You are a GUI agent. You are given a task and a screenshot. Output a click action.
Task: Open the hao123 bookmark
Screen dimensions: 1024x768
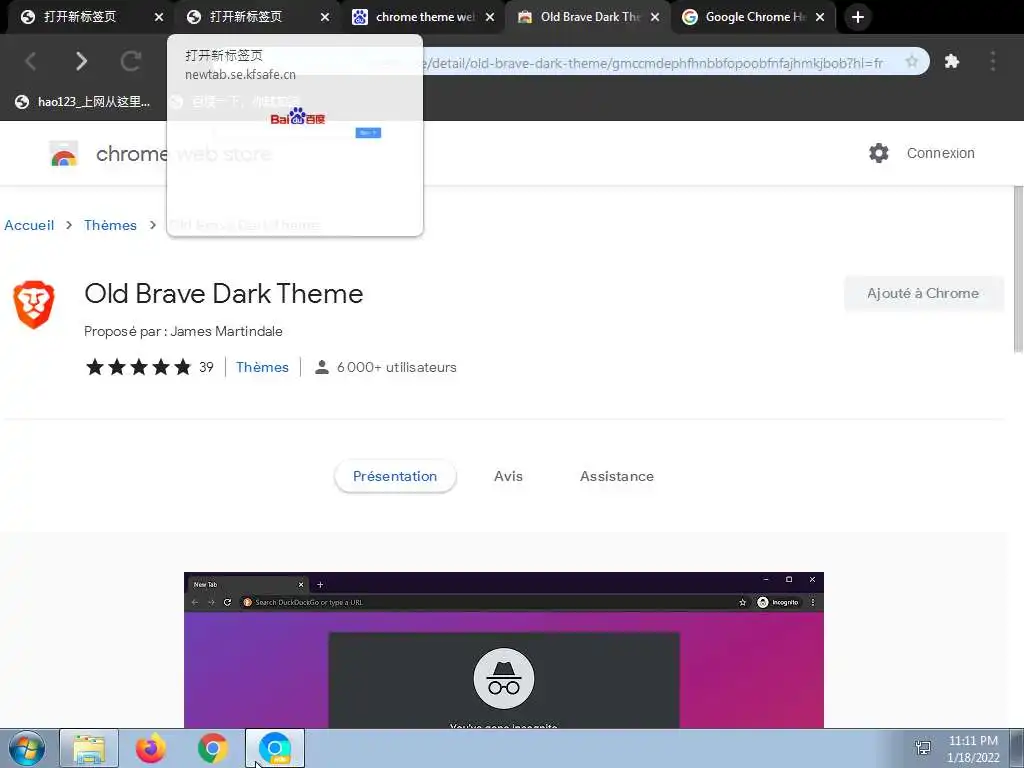tap(82, 101)
